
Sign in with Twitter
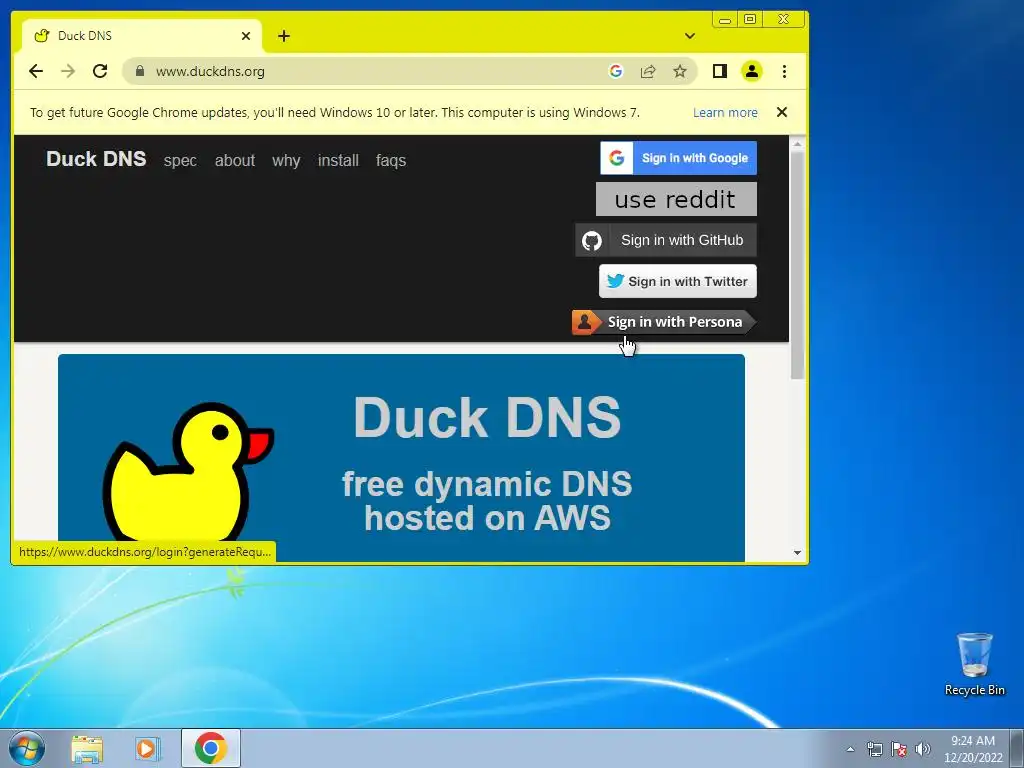click(x=678, y=281)
